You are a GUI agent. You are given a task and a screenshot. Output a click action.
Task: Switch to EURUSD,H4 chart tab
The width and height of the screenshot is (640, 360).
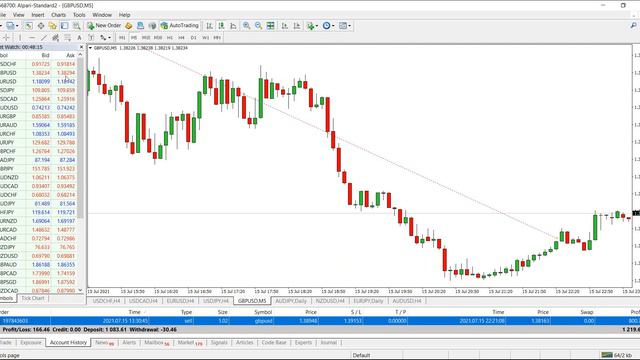tap(180, 301)
